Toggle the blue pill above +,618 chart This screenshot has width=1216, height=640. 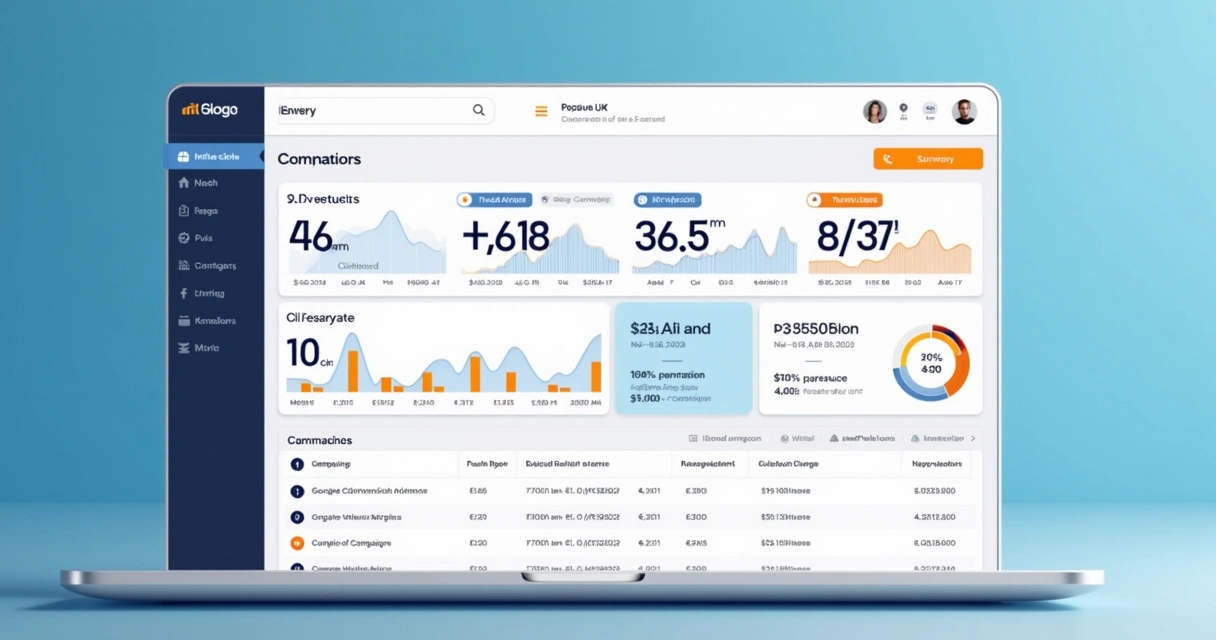tap(494, 200)
